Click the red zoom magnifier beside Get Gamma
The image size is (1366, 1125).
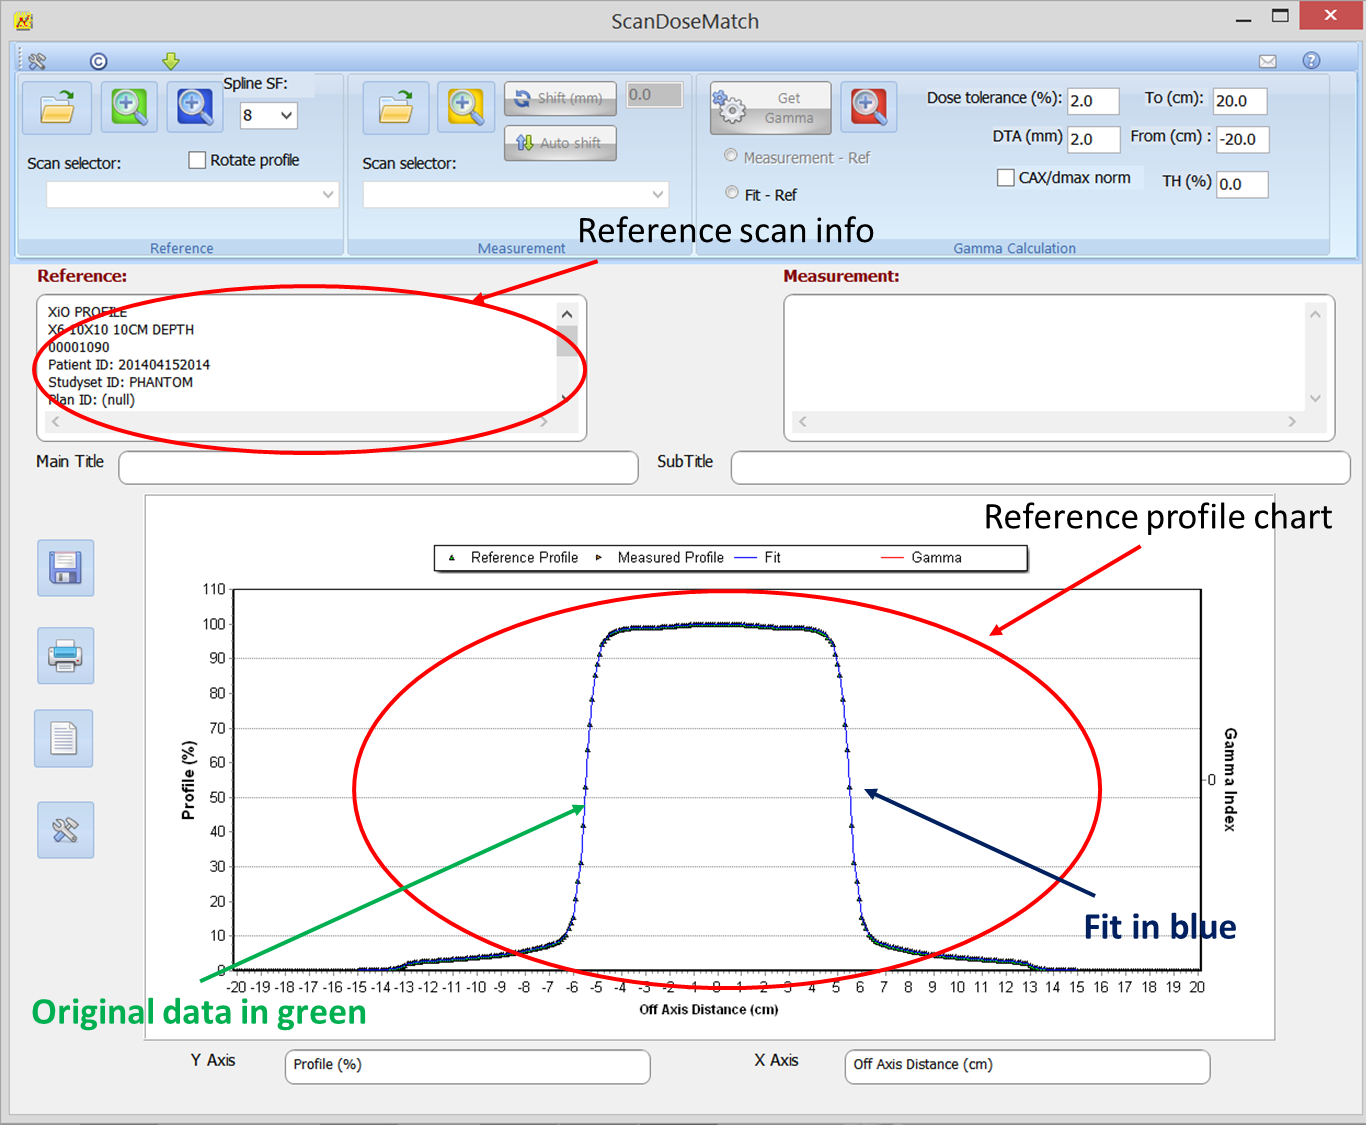(x=868, y=108)
